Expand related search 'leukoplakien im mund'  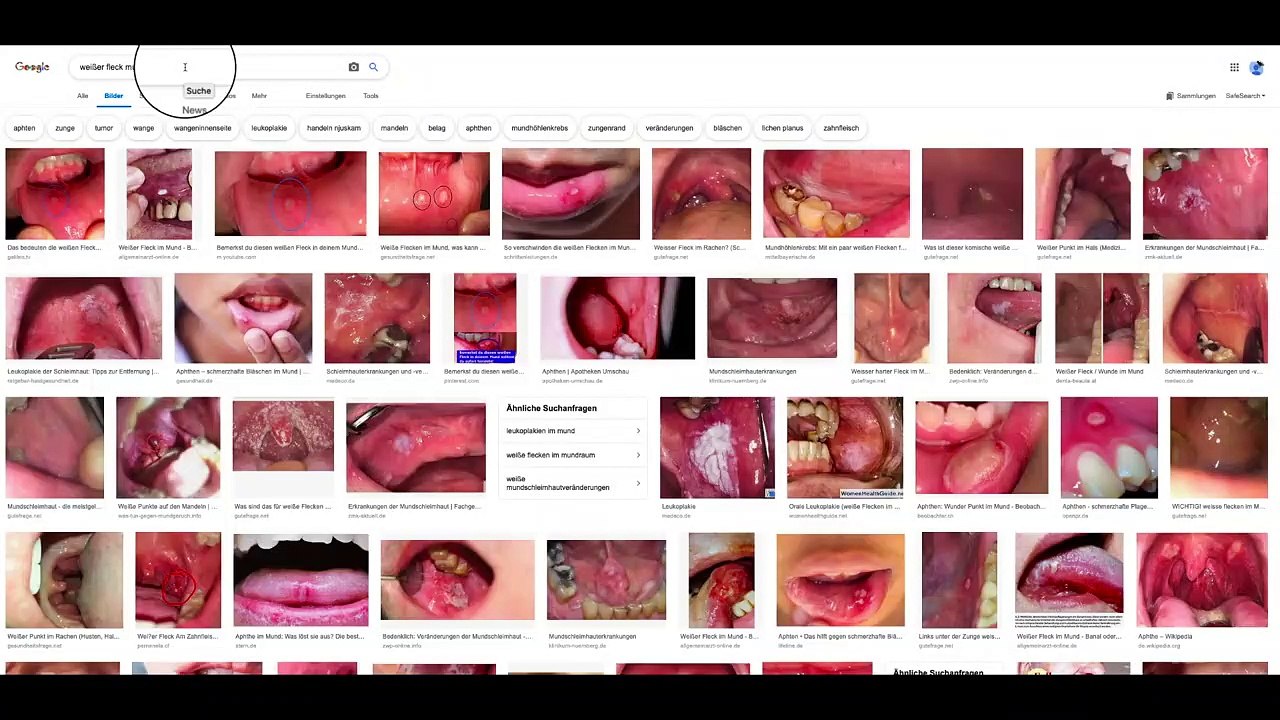pyautogui.click(x=573, y=431)
